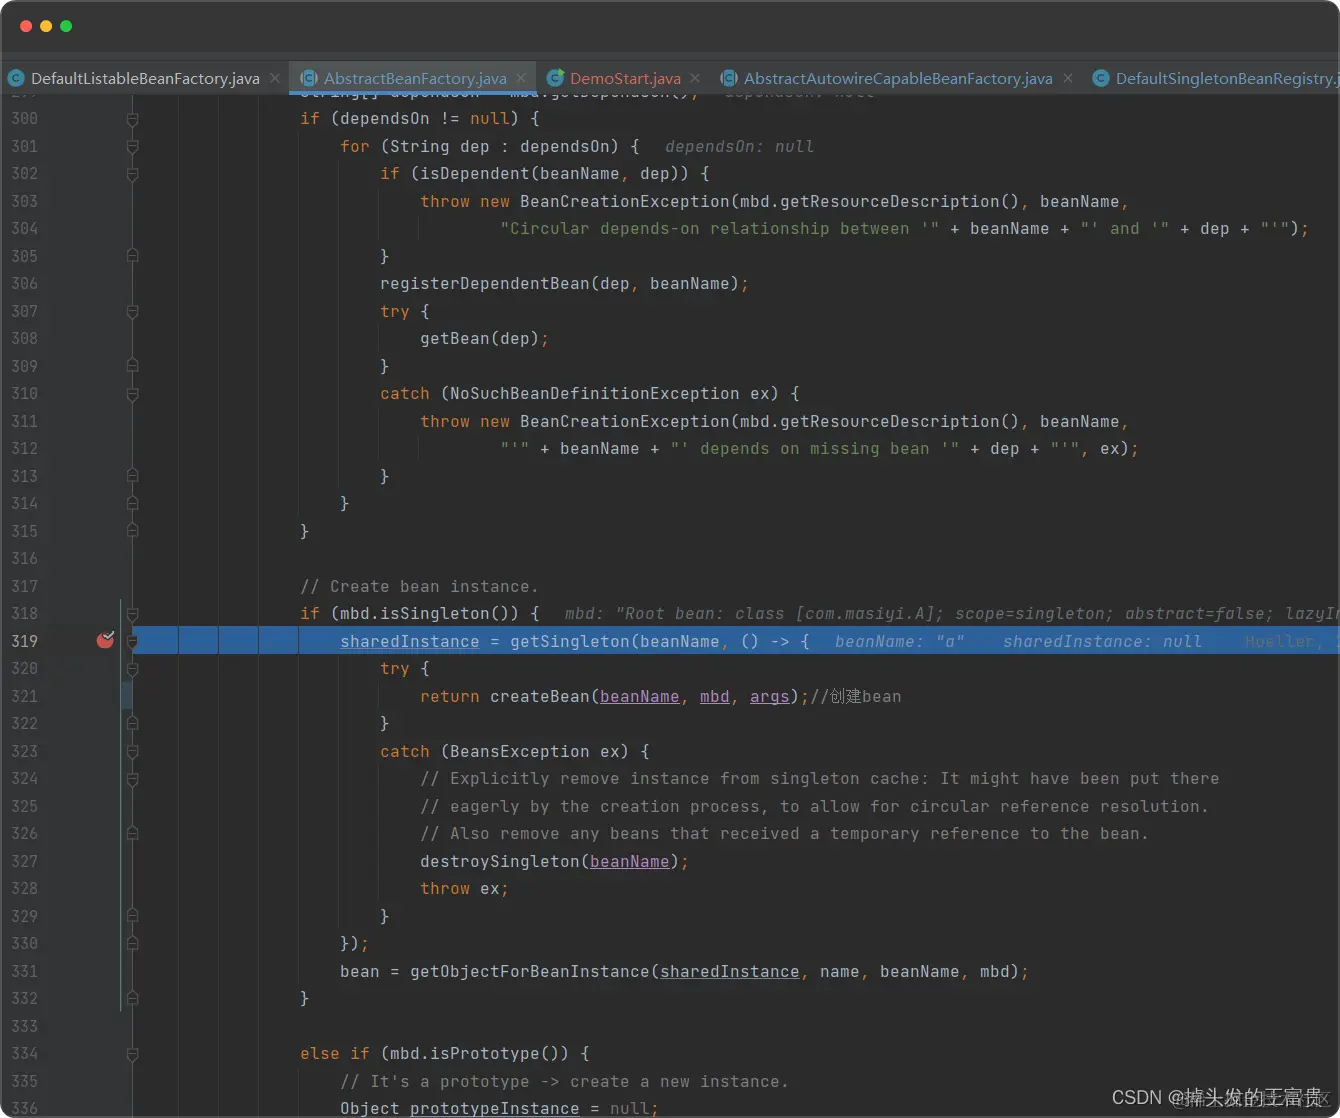Collapse the BeansException catch fold at line 323
The height and width of the screenshot is (1118, 1340).
pos(132,752)
